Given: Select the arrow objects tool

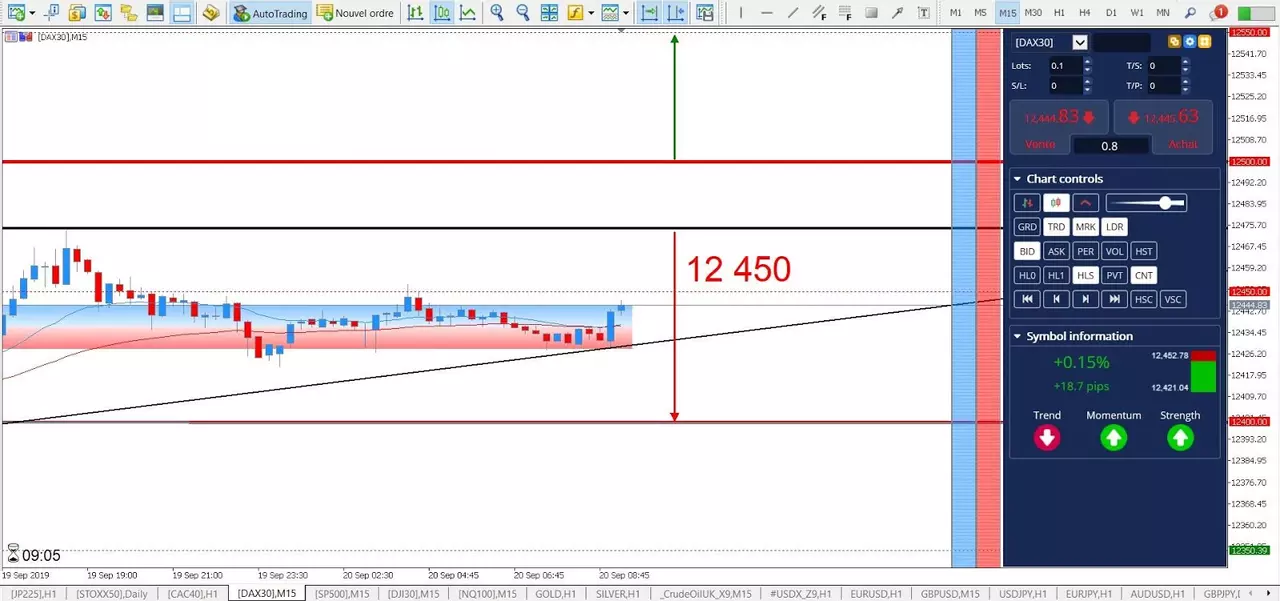Looking at the screenshot, I should (897, 13).
